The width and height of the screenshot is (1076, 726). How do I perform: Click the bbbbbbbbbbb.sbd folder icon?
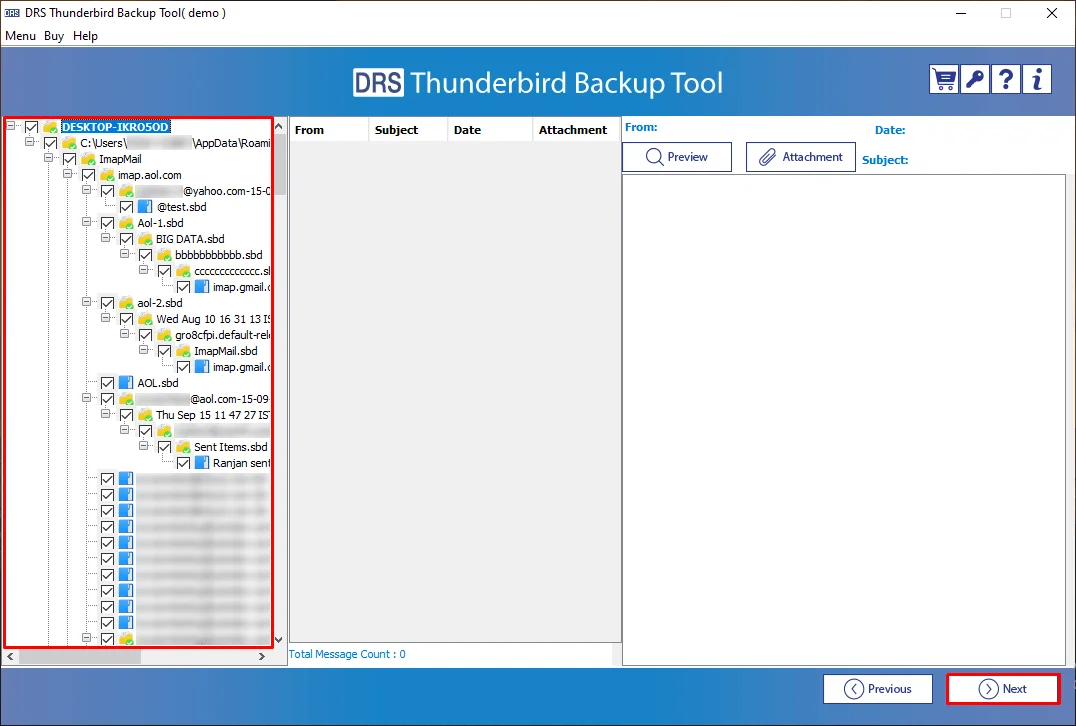(x=164, y=255)
